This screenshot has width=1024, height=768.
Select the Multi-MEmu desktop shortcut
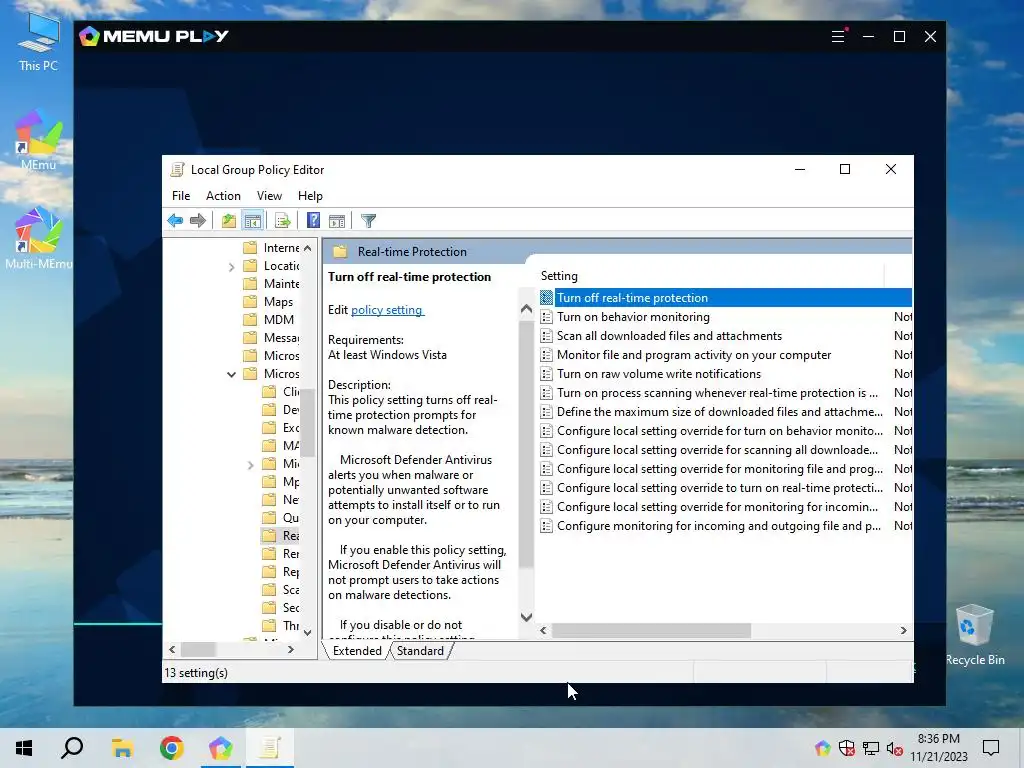click(39, 238)
